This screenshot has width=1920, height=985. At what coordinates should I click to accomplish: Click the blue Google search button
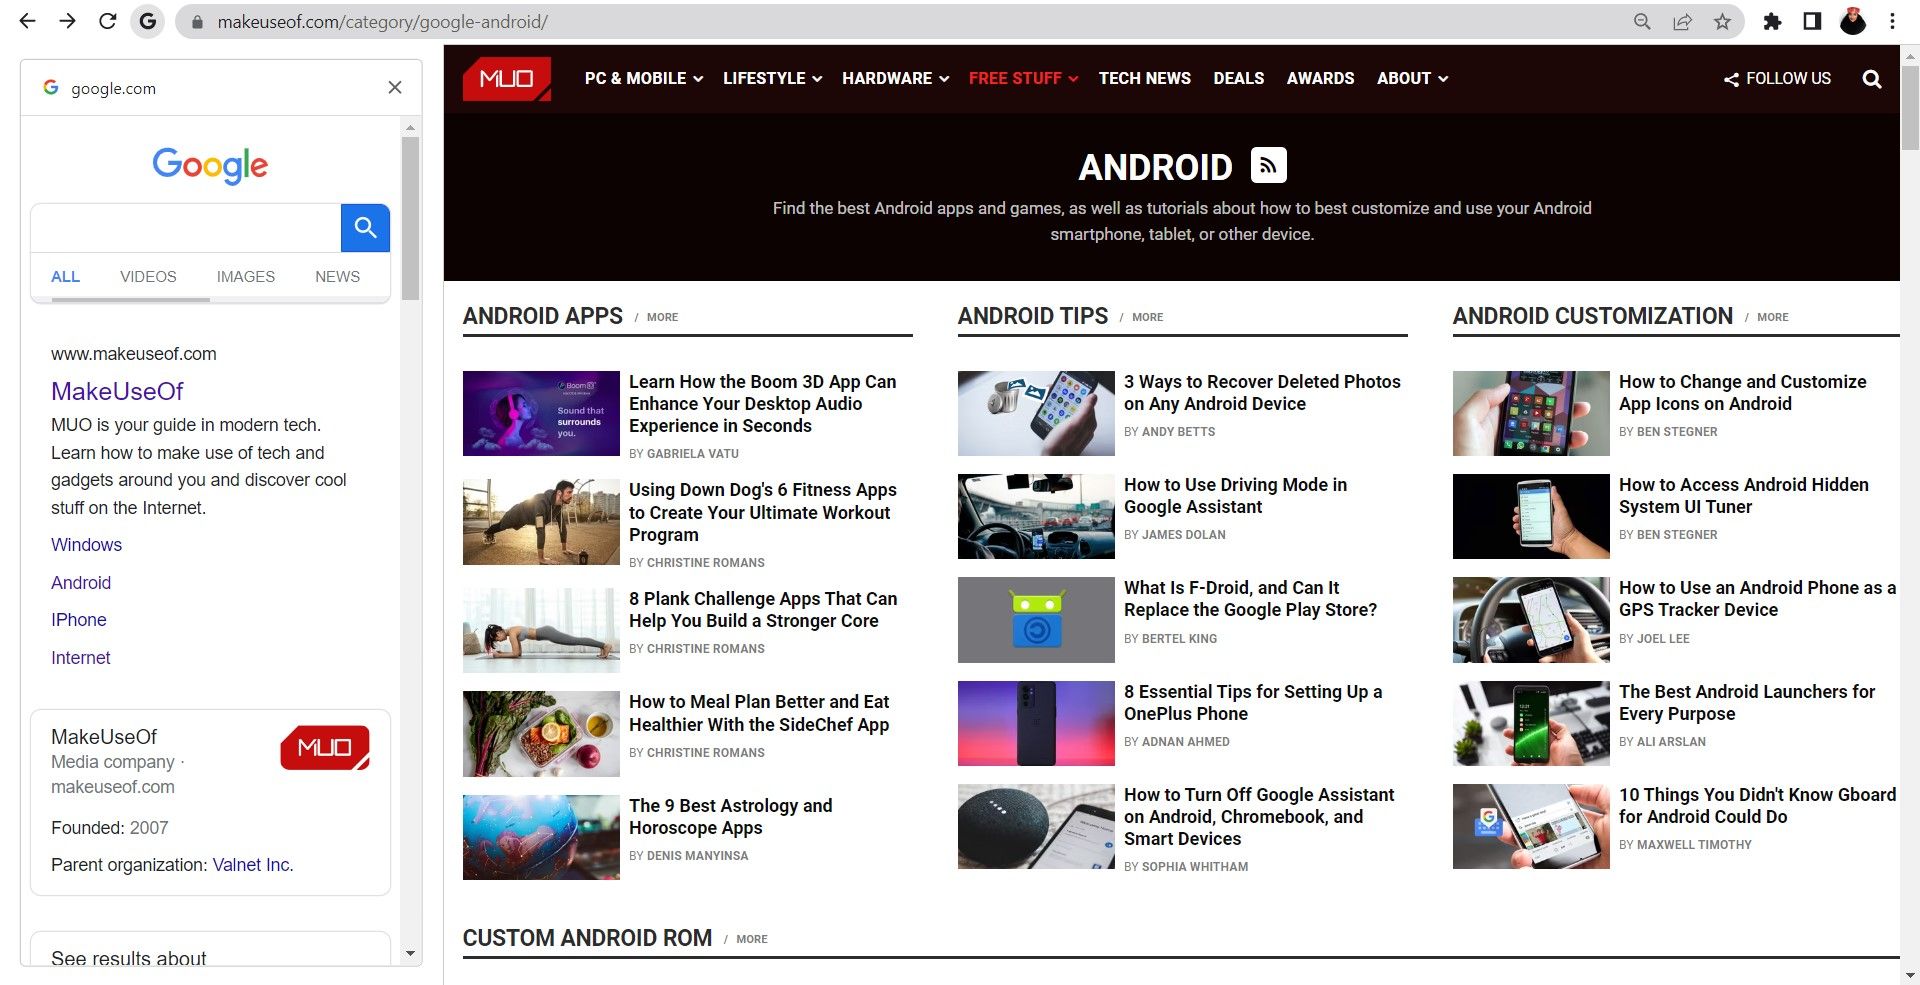(365, 228)
